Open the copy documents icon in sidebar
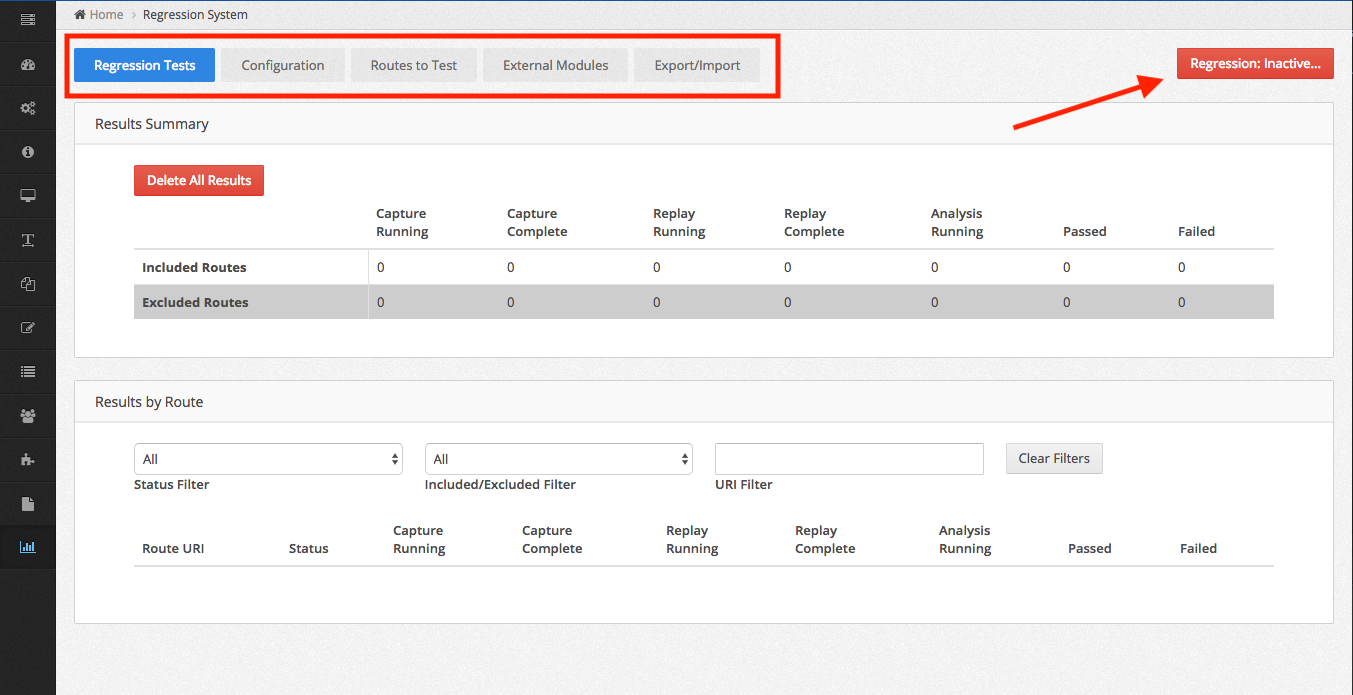The width and height of the screenshot is (1353, 695). point(28,284)
